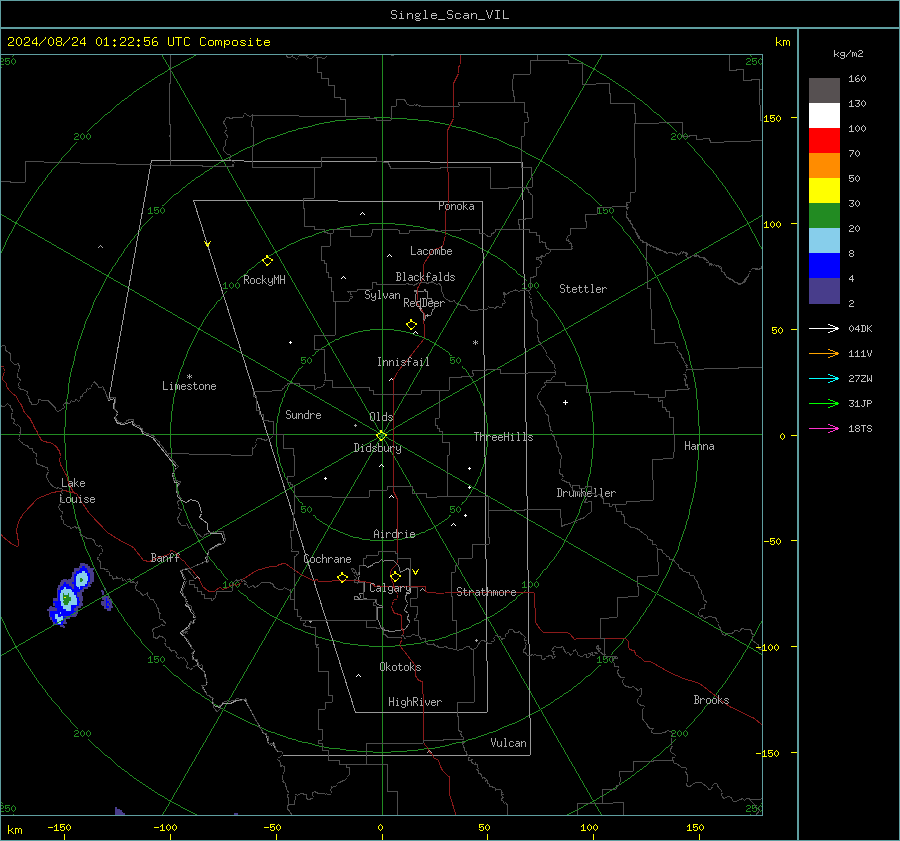Screen dimensions: 900x841
Task: Click the Banff label
Action: click(x=165, y=557)
